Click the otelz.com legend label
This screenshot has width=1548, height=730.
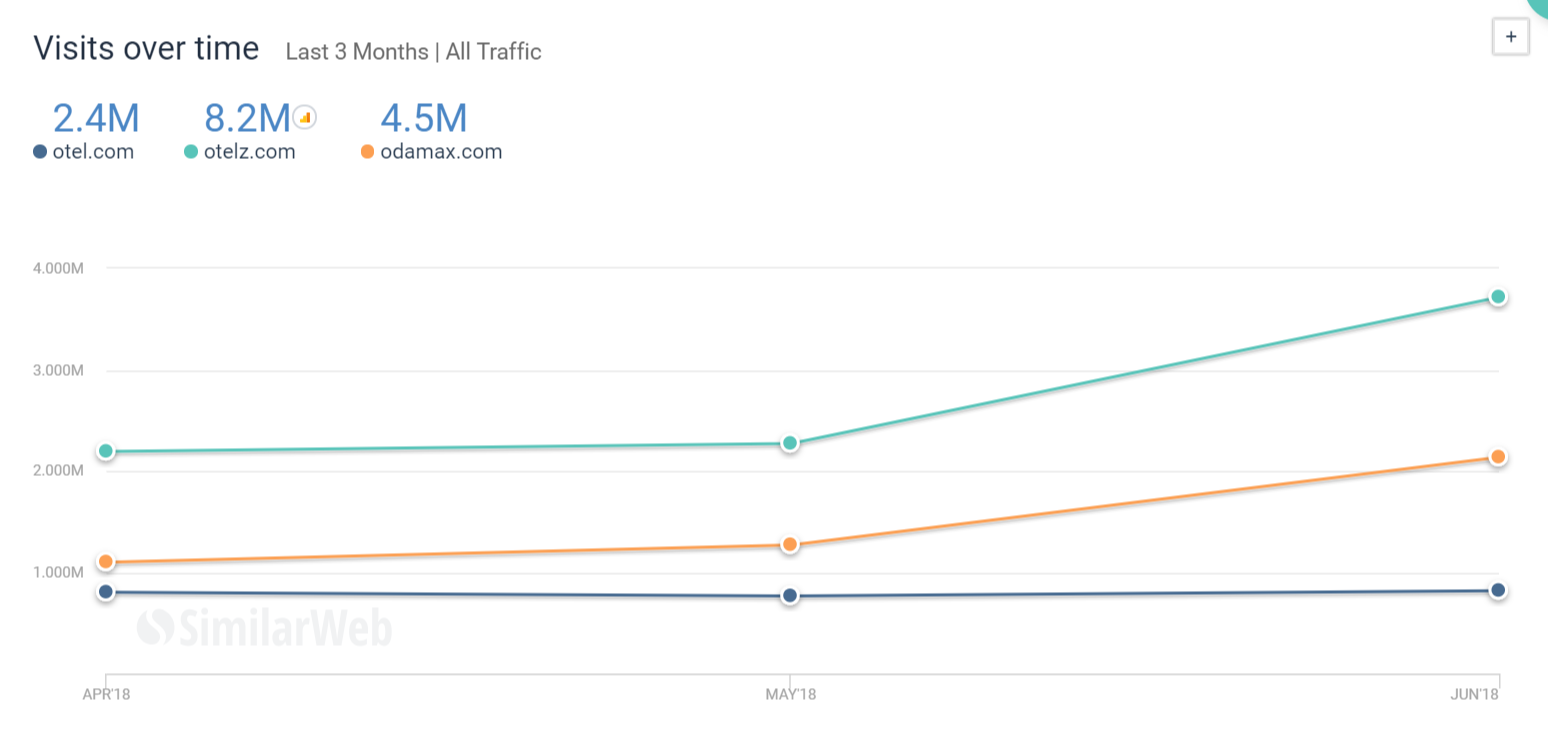[249, 152]
